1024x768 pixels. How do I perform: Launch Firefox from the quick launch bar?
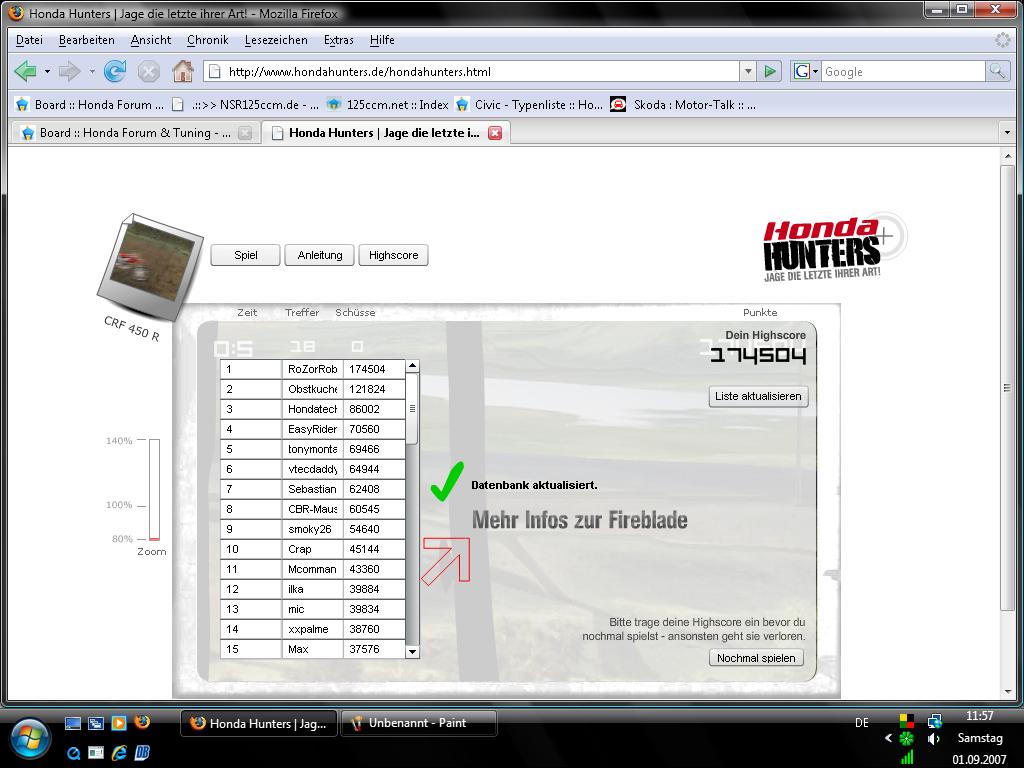pos(142,722)
